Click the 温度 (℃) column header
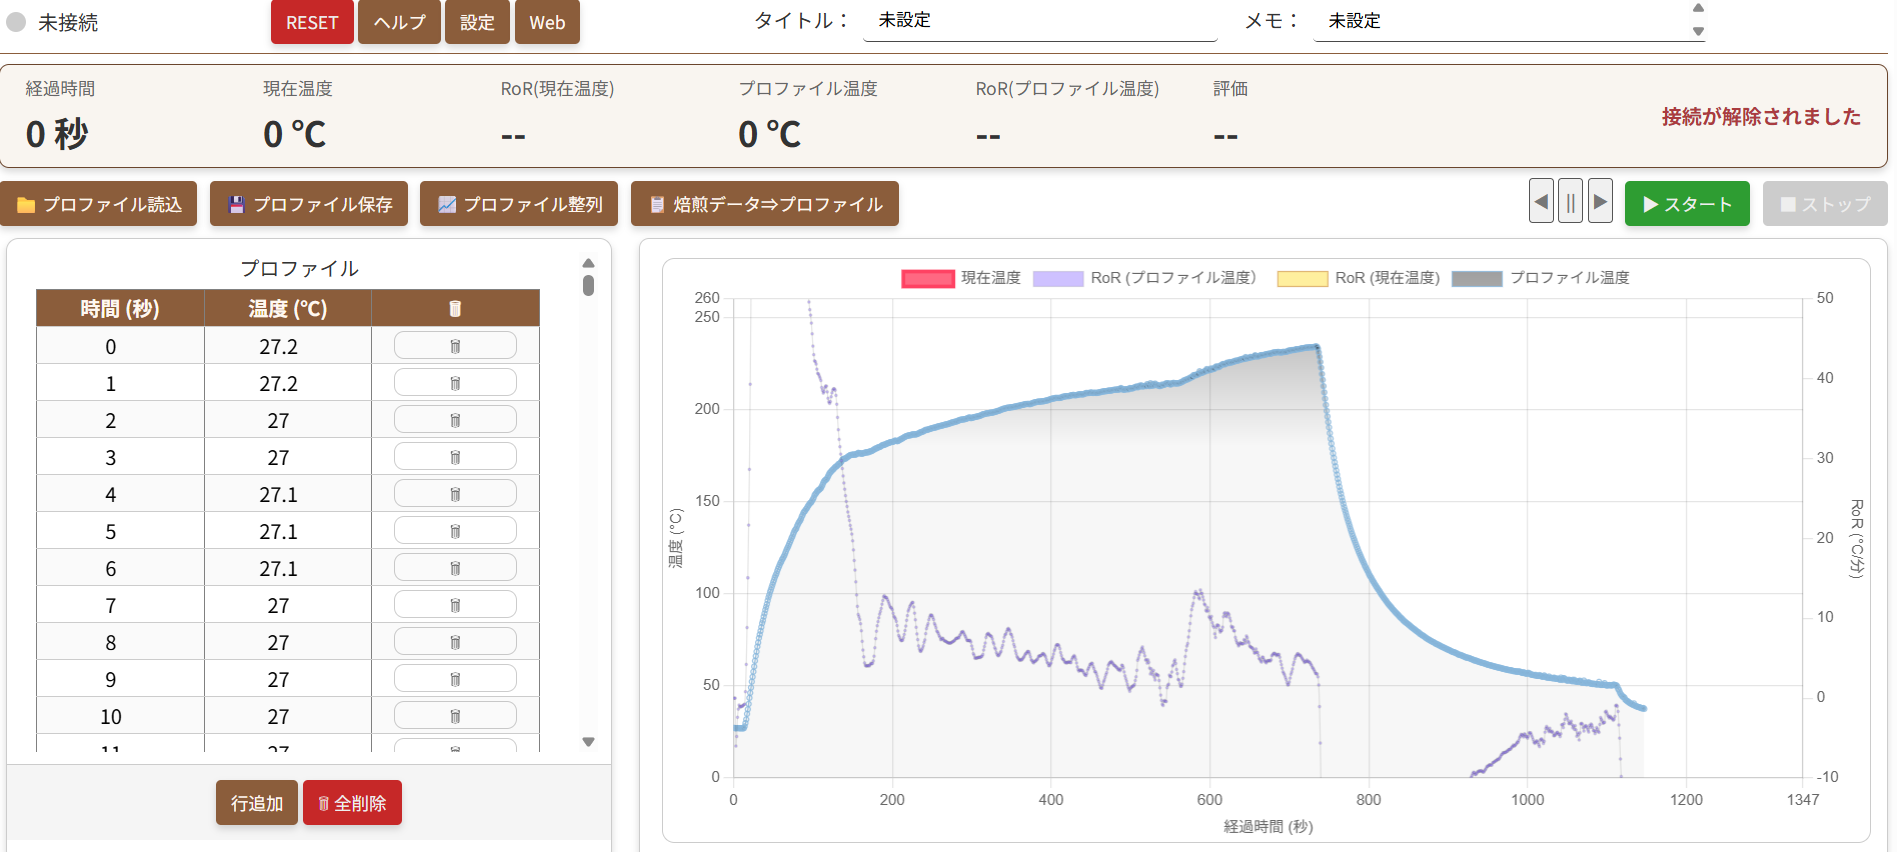Image resolution: width=1897 pixels, height=852 pixels. pyautogui.click(x=288, y=308)
